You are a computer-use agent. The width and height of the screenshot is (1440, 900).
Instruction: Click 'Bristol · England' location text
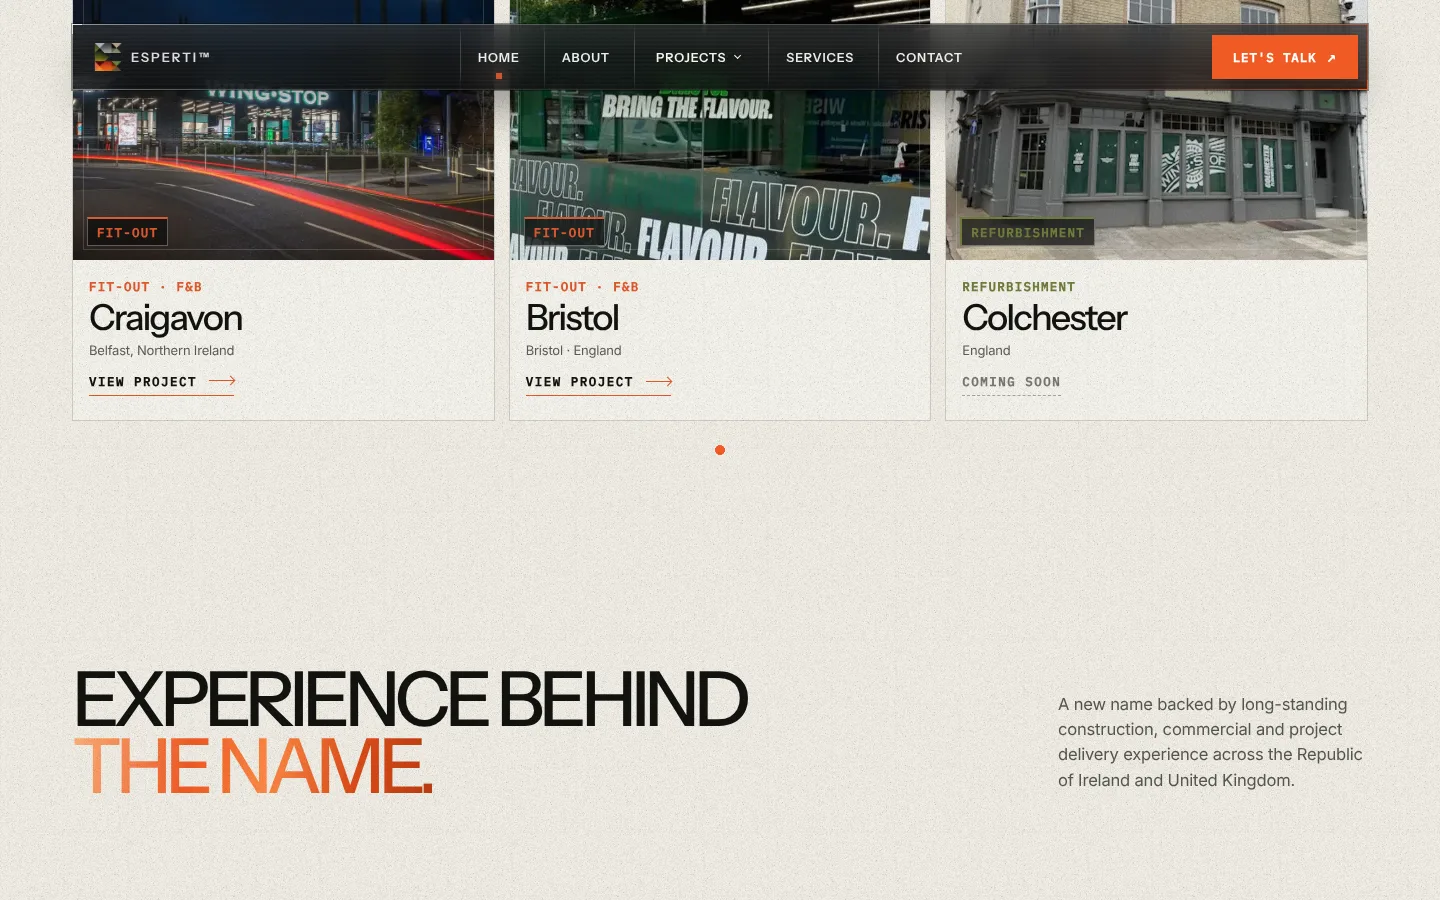click(573, 350)
